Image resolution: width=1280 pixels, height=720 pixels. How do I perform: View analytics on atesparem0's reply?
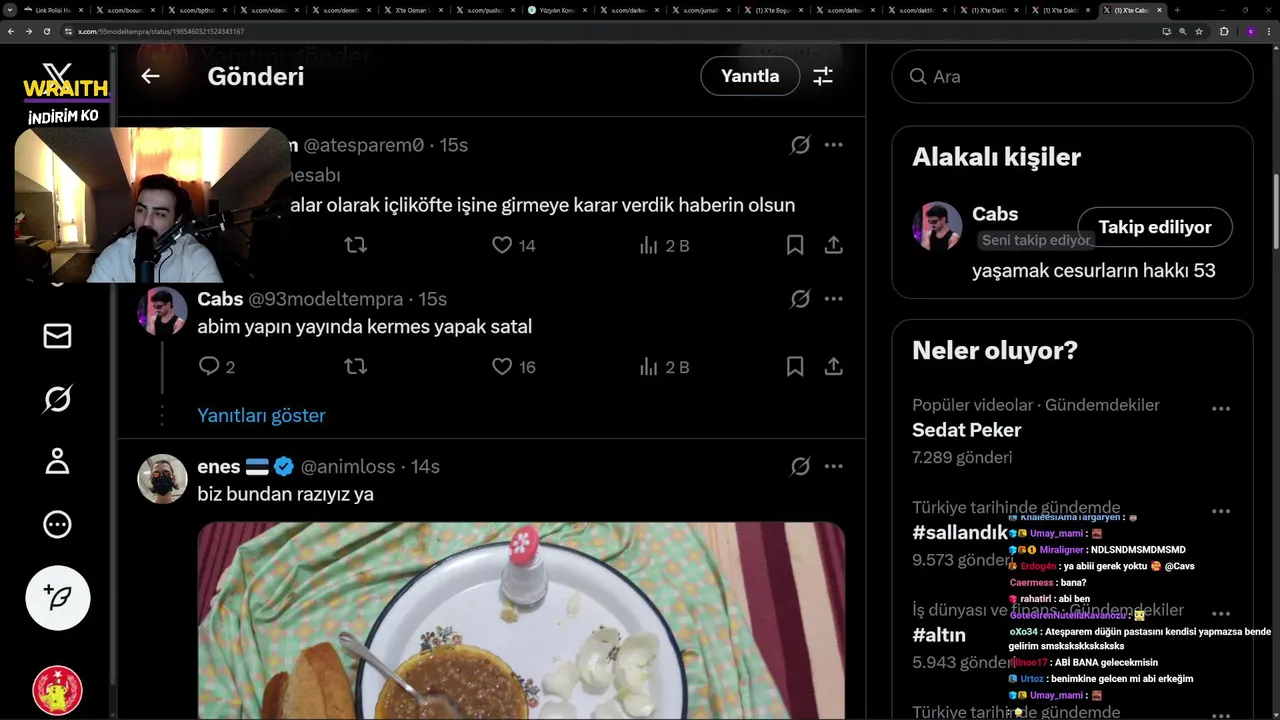[x=664, y=245]
